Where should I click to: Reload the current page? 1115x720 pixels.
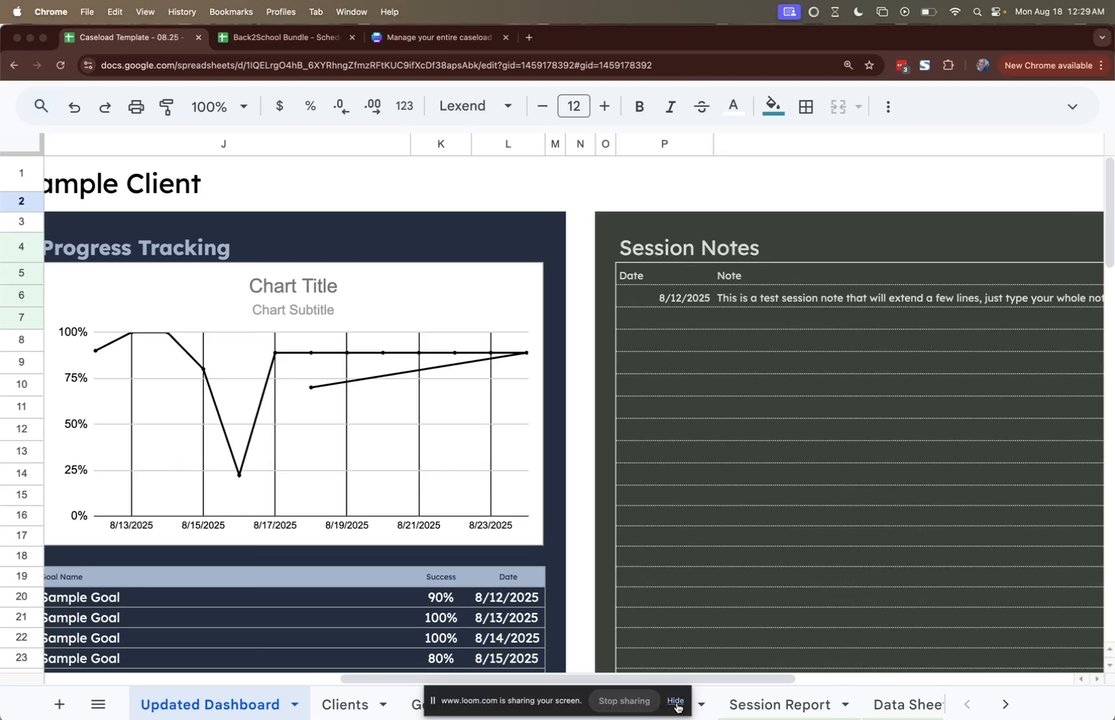pos(60,65)
